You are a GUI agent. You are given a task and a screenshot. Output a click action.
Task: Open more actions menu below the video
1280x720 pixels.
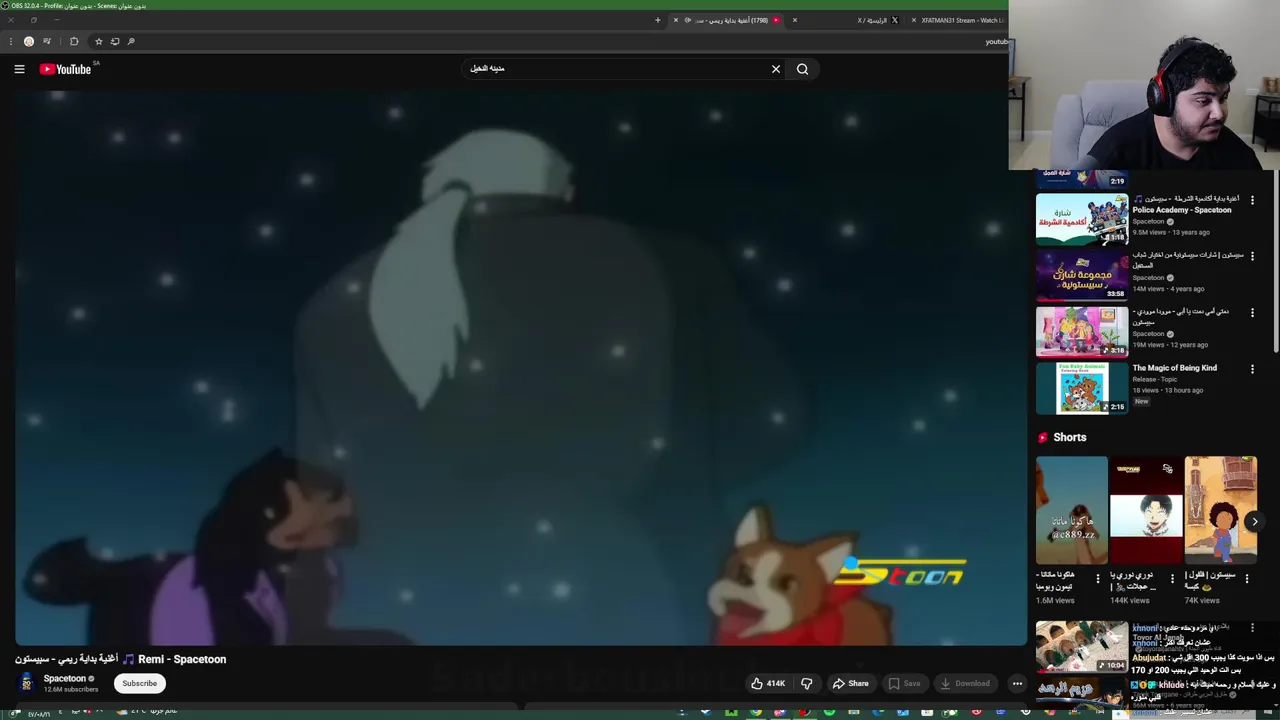coord(1017,684)
